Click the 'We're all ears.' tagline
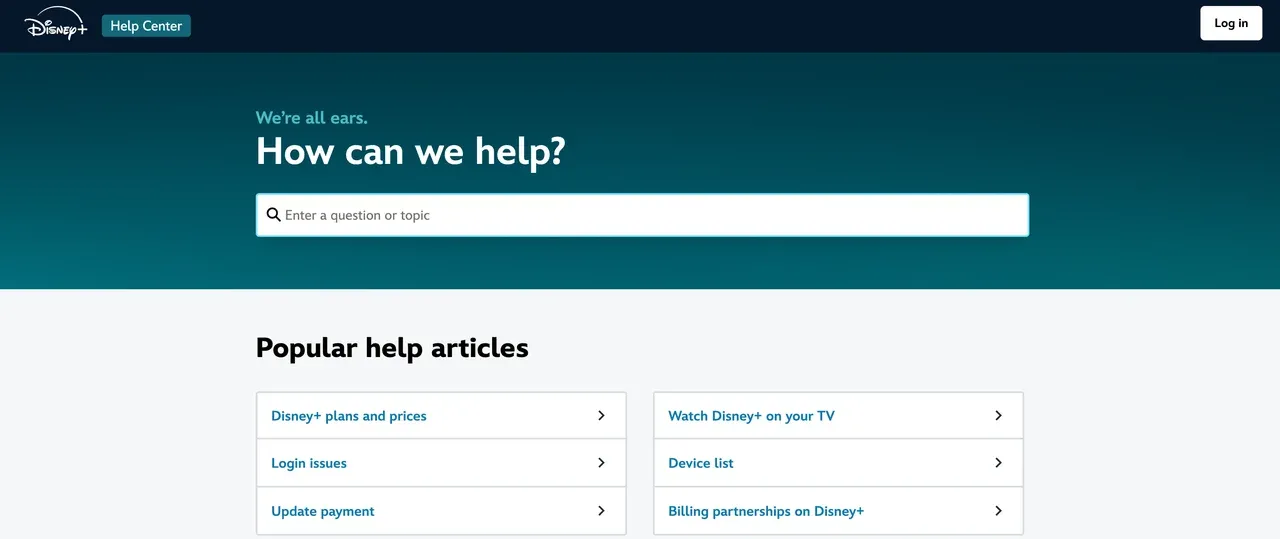Image resolution: width=1280 pixels, height=539 pixels. coord(312,118)
